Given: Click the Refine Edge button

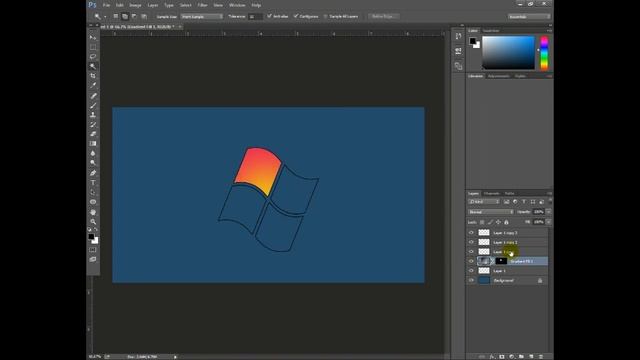Looking at the screenshot, I should [x=383, y=16].
